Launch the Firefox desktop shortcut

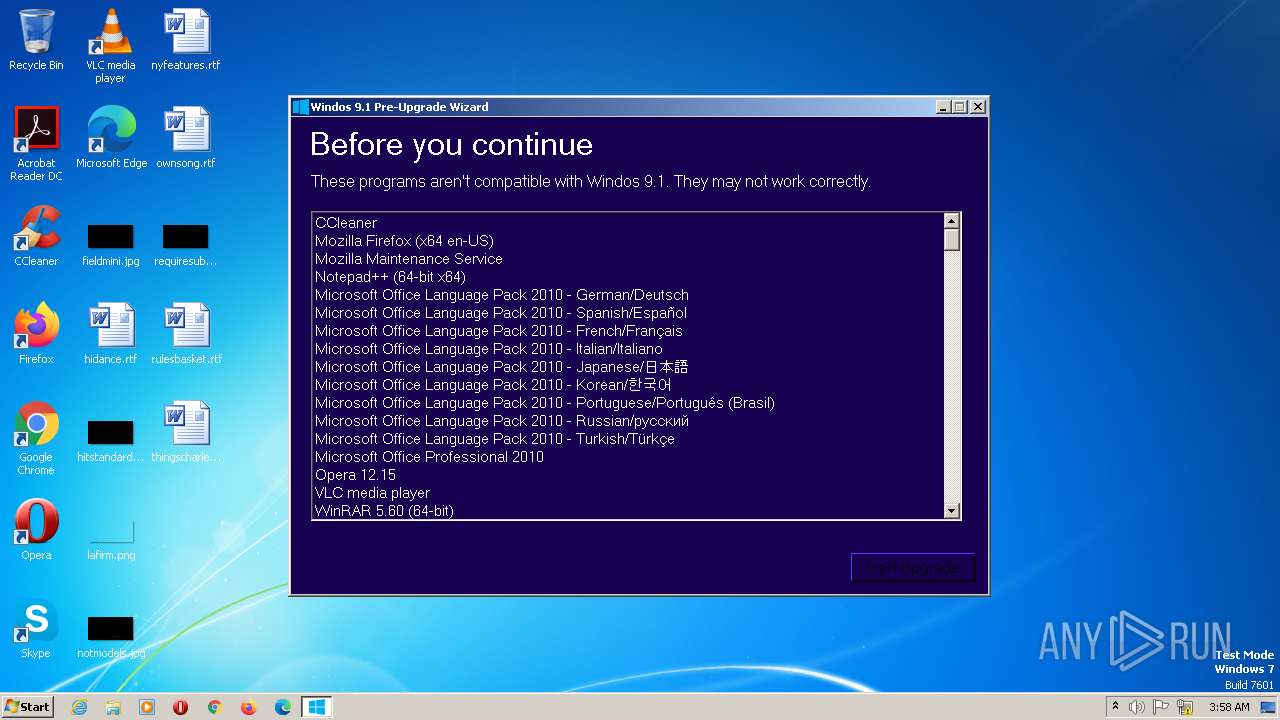tap(36, 334)
